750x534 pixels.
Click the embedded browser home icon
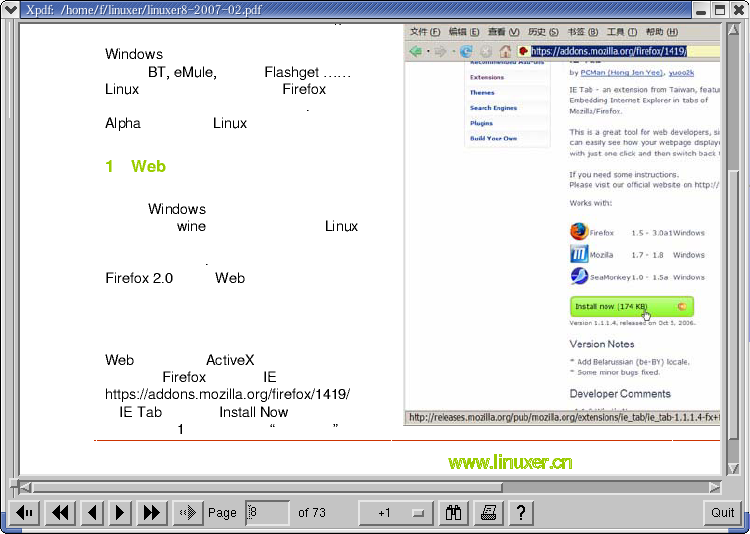point(505,51)
